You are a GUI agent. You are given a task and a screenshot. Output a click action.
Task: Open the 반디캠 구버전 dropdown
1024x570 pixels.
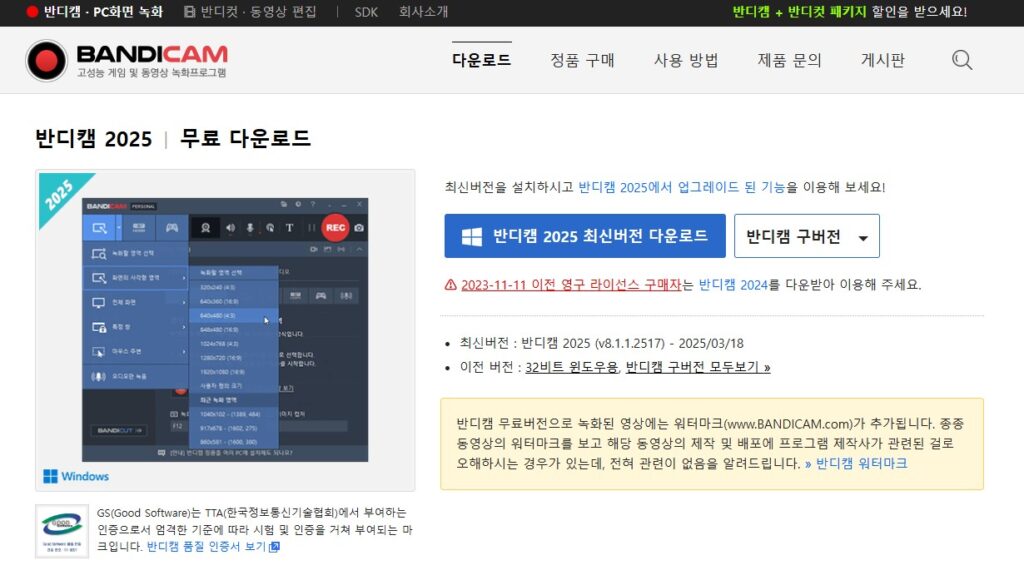tap(807, 236)
